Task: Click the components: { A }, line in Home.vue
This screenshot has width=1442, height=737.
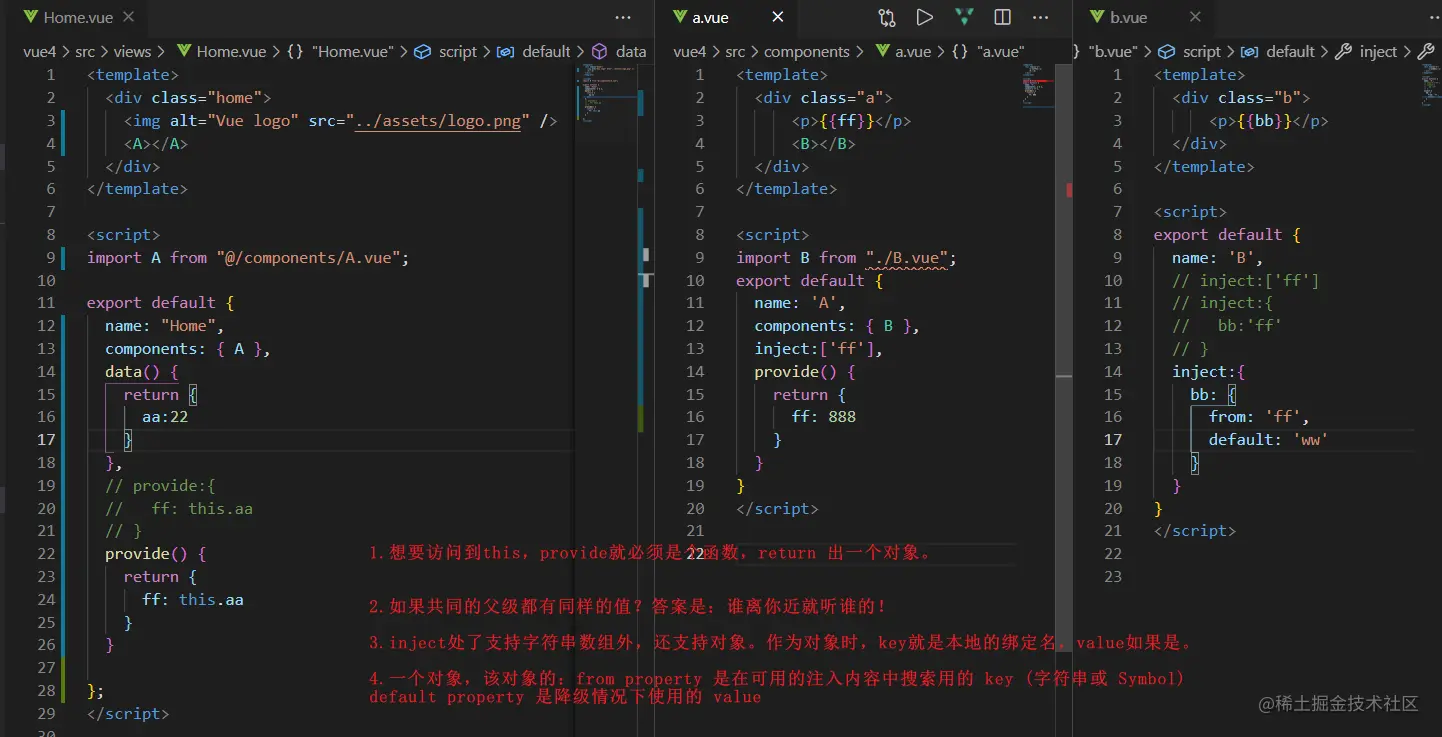Action: pos(188,348)
